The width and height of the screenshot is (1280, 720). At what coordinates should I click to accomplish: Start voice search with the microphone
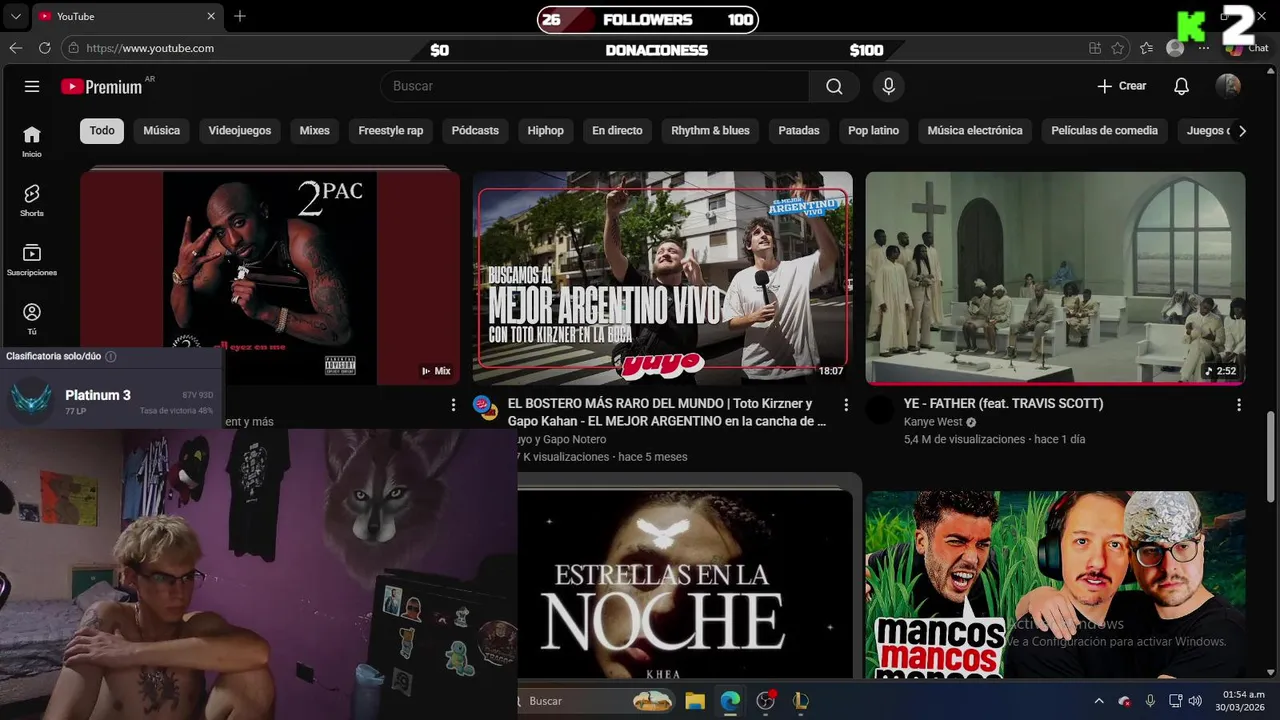[888, 86]
